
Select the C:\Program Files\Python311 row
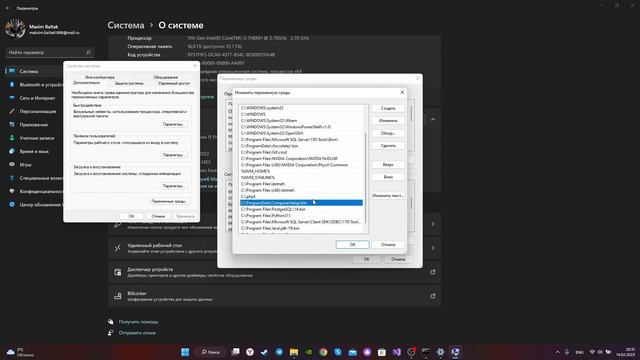pyautogui.click(x=301, y=216)
